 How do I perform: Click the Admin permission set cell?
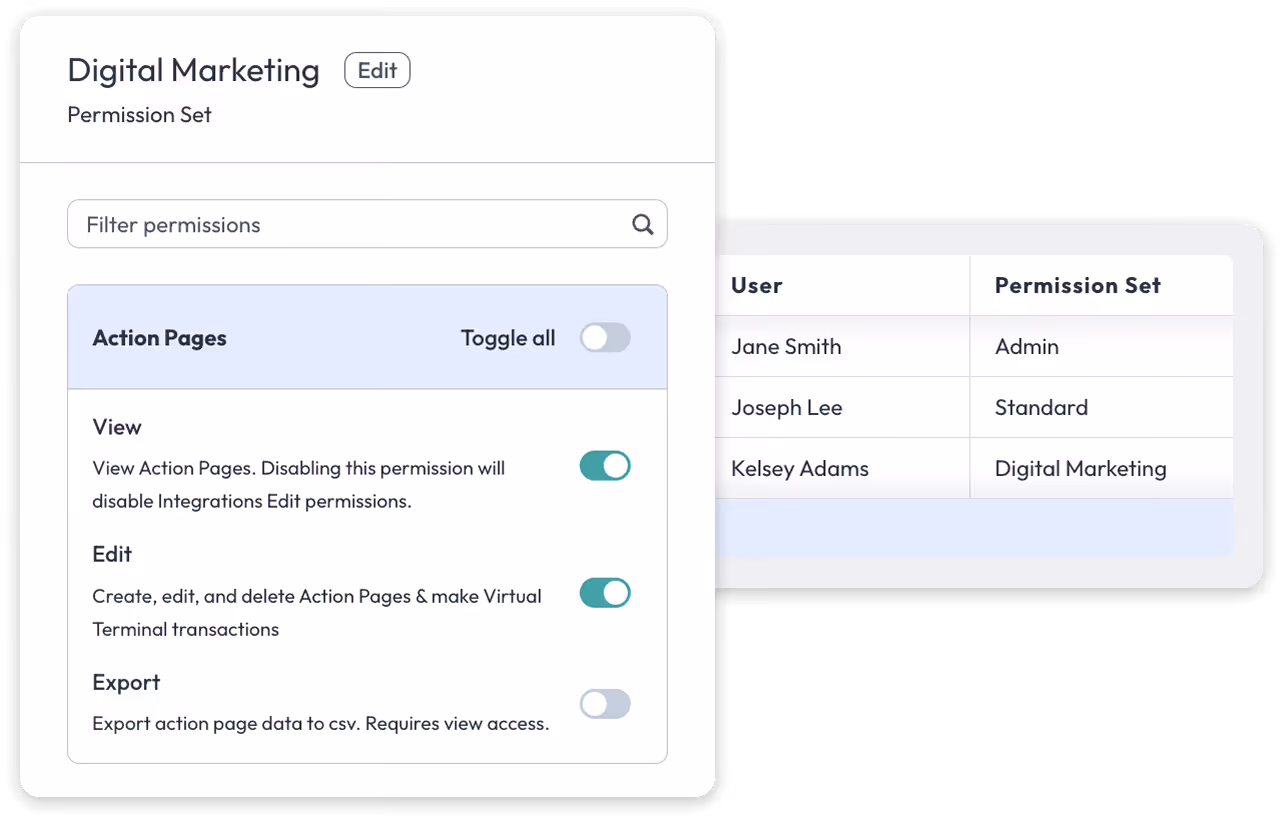tap(1026, 346)
